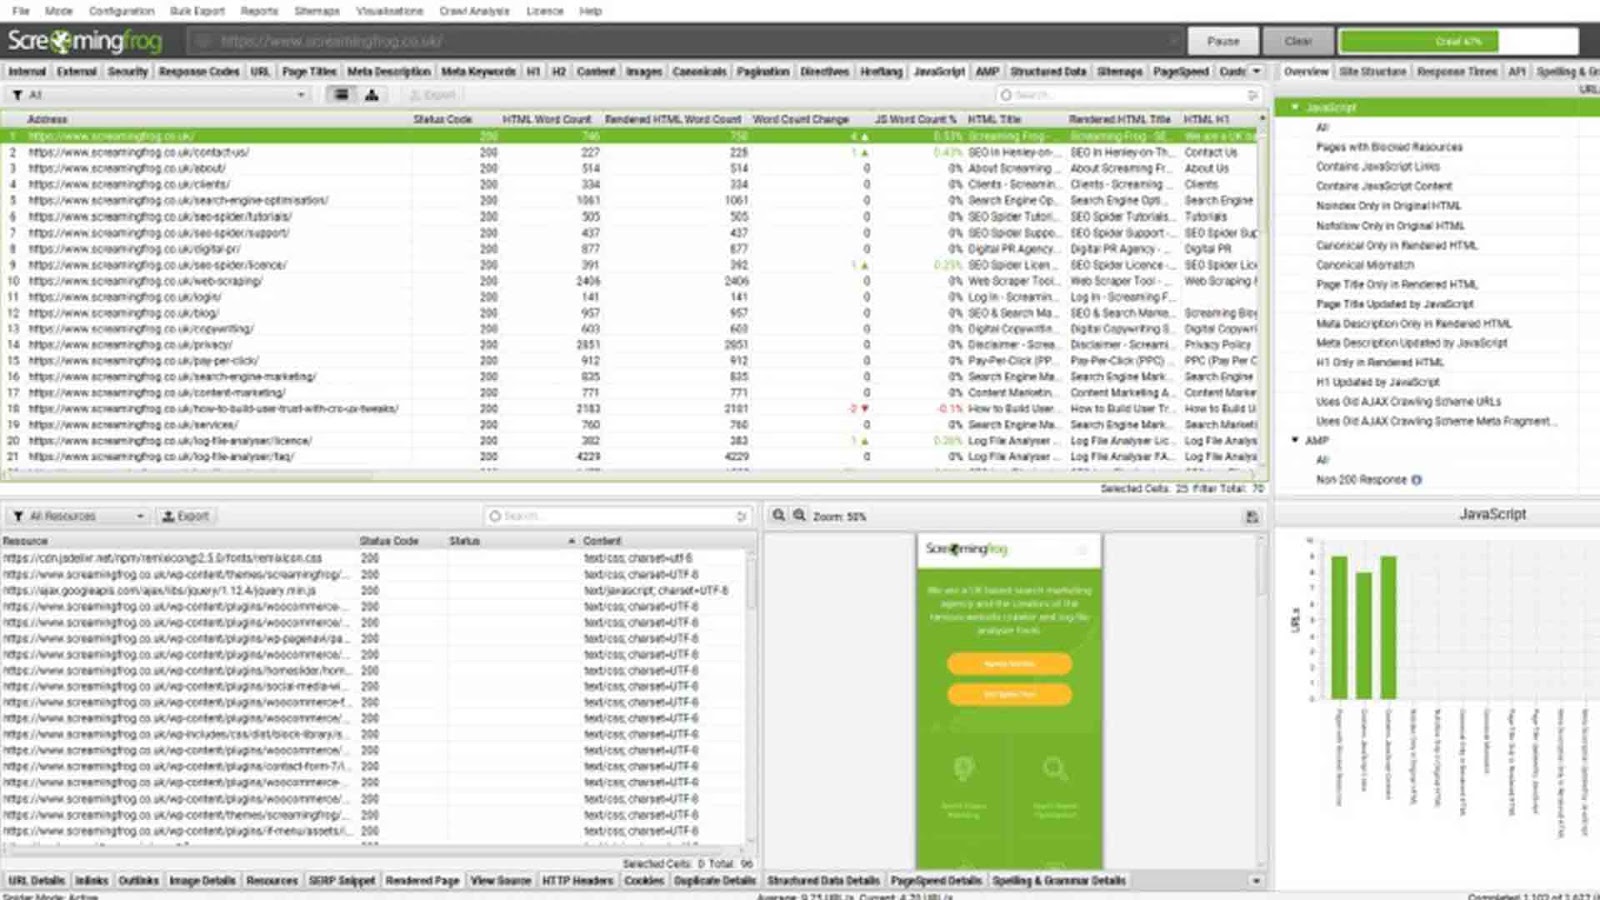This screenshot has height=900, width=1600.
Task: Click the crawl progress bar
Action: pyautogui.click(x=1458, y=41)
